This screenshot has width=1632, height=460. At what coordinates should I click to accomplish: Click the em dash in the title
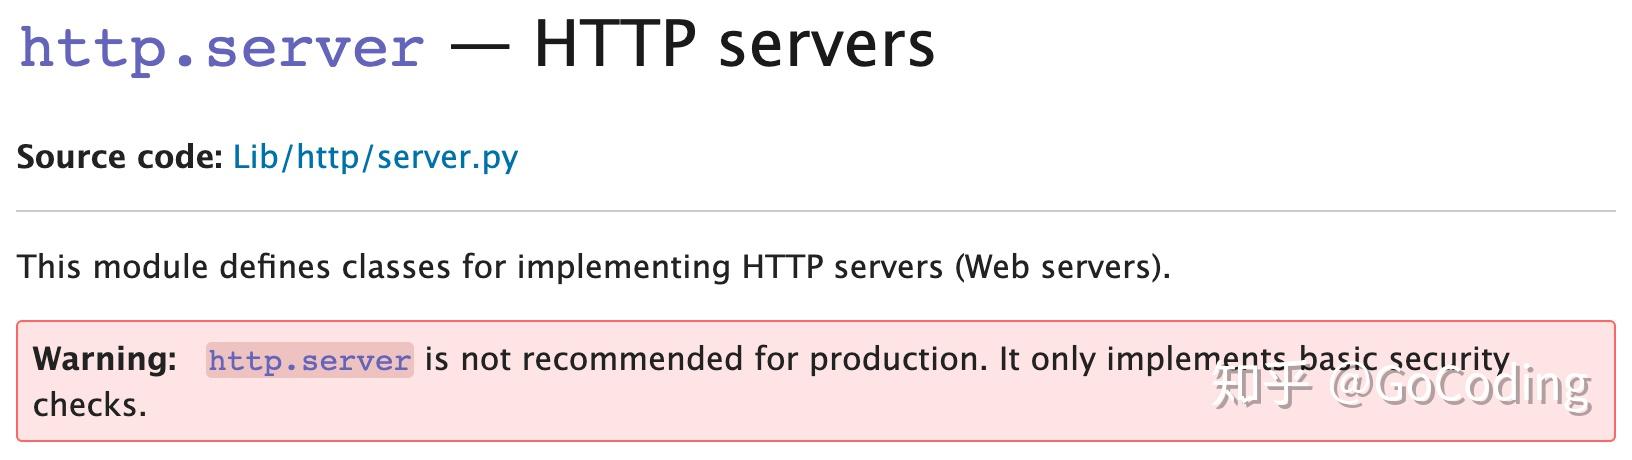point(478,47)
